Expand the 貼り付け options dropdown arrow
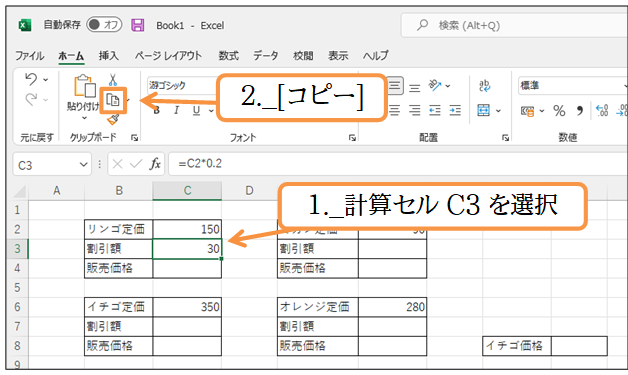The width and height of the screenshot is (628, 375). tap(84, 118)
